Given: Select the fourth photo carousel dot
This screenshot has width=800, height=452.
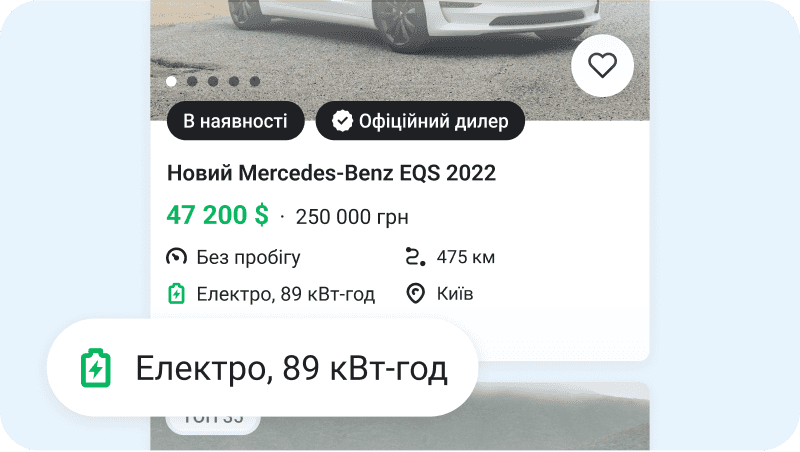Looking at the screenshot, I should pyautogui.click(x=234, y=81).
